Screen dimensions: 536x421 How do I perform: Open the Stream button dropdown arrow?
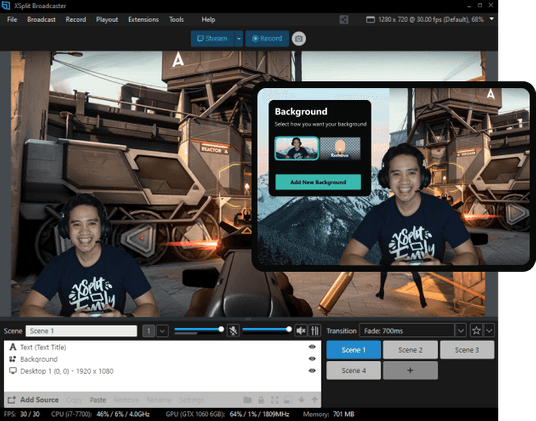239,39
